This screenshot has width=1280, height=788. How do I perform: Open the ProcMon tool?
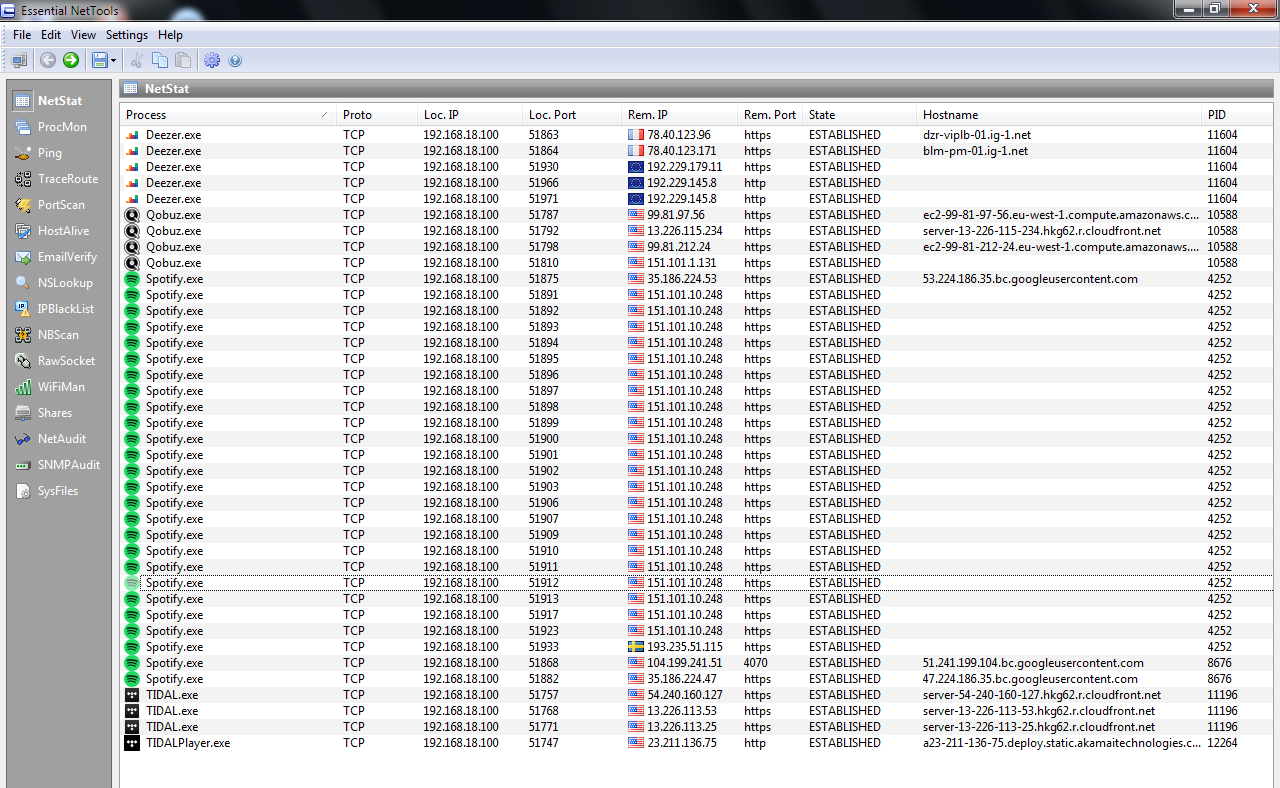coord(51,127)
